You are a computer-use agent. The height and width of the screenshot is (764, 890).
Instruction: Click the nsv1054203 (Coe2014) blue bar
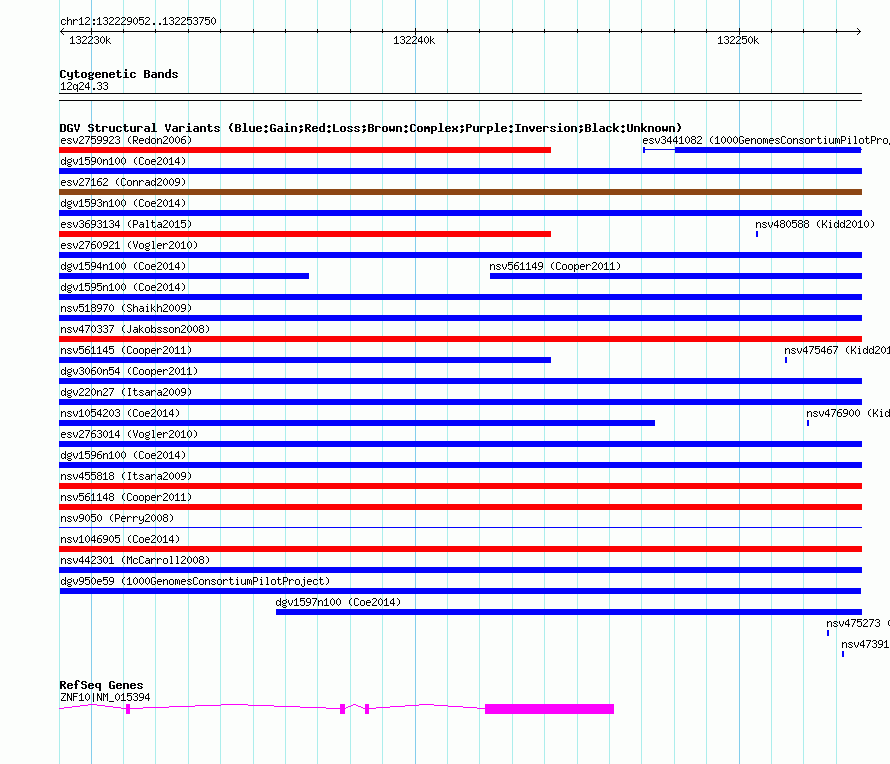357,423
